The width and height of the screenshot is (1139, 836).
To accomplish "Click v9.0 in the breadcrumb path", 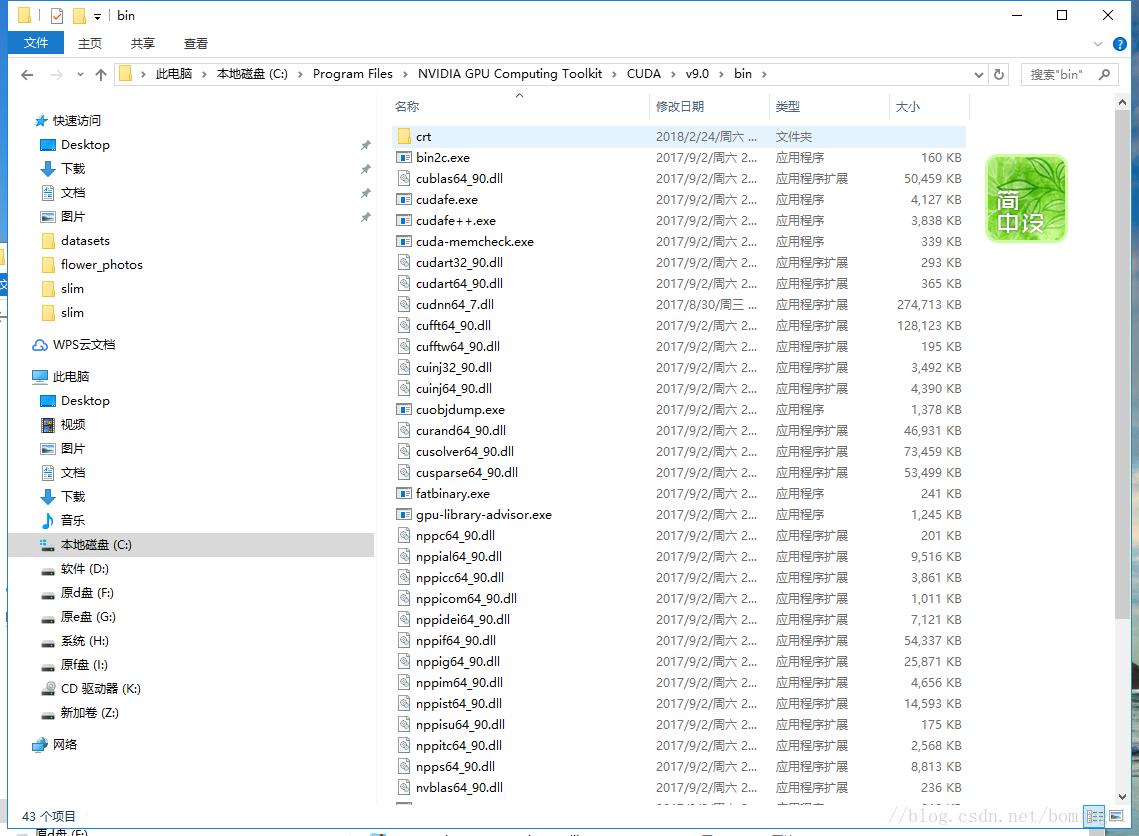I will click(x=697, y=73).
